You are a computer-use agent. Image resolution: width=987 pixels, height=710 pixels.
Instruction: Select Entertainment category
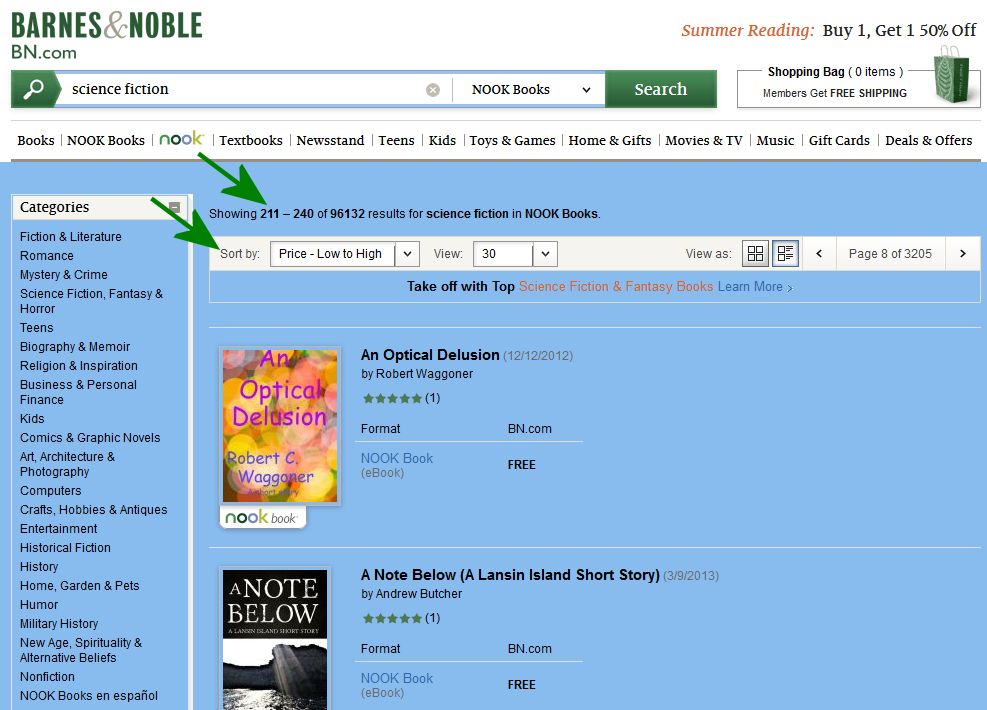(x=59, y=529)
